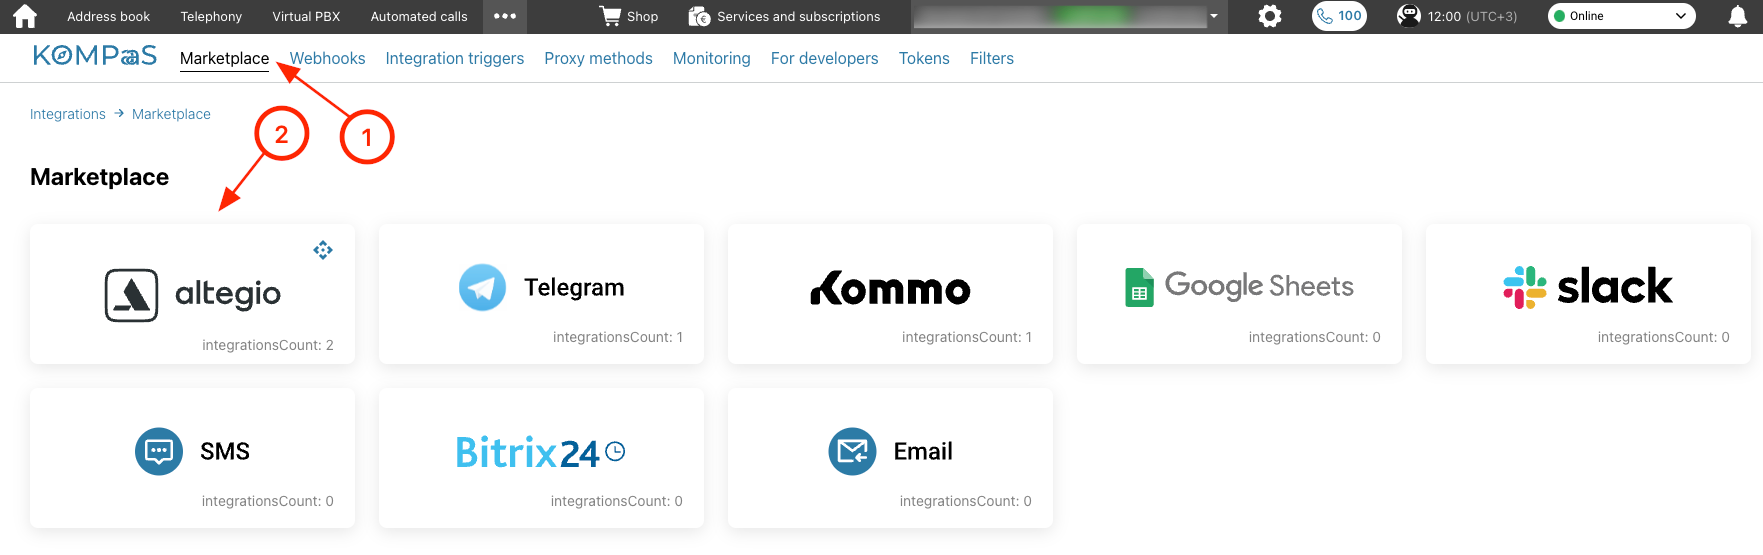The image size is (1763, 555).
Task: Click the support agent headset icon
Action: 1409,16
